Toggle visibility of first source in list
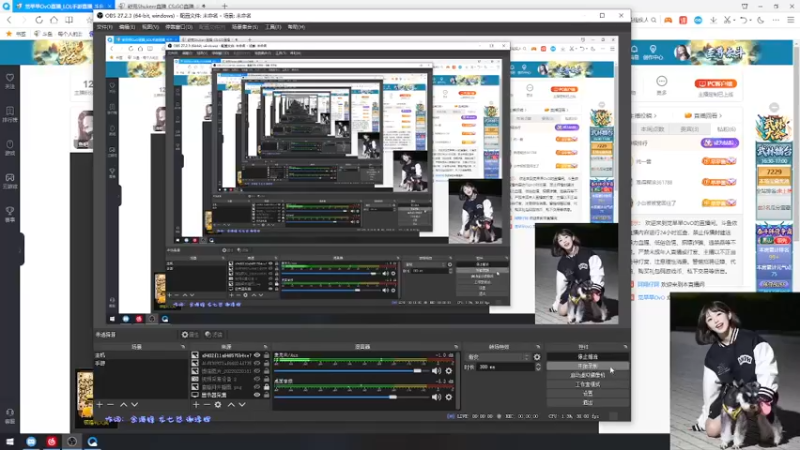800x450 pixels. [257, 355]
